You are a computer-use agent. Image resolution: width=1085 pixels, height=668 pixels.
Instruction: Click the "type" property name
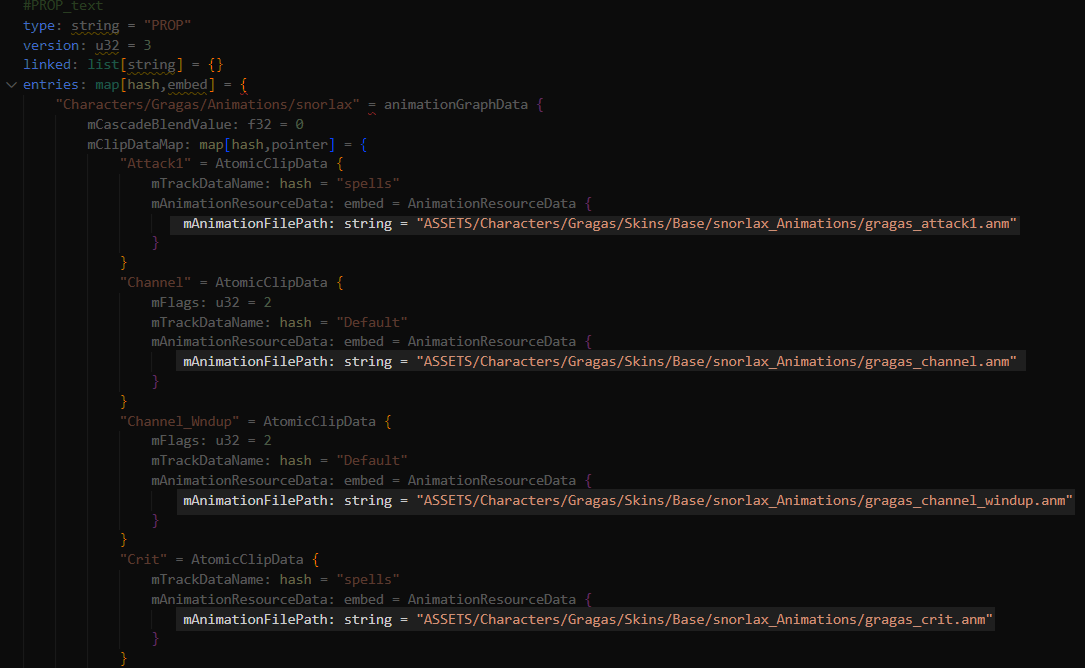pos(39,26)
